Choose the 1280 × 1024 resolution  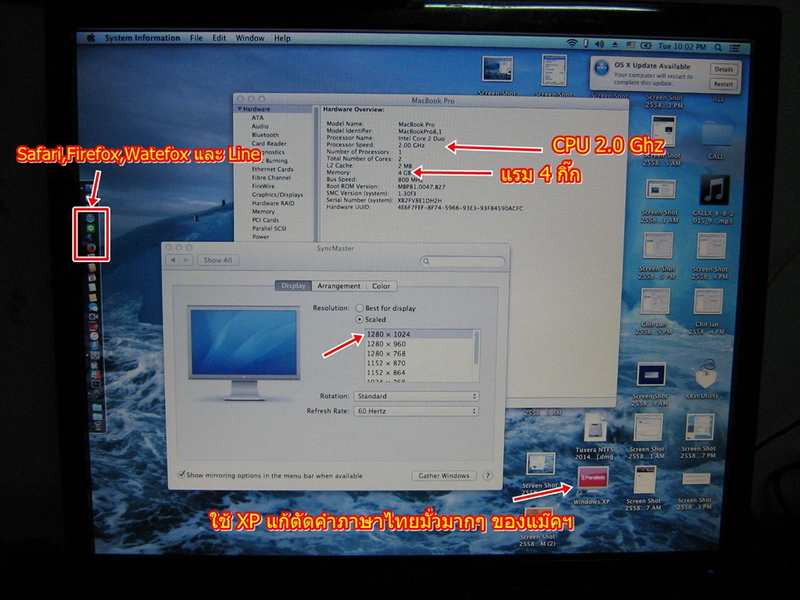419,334
